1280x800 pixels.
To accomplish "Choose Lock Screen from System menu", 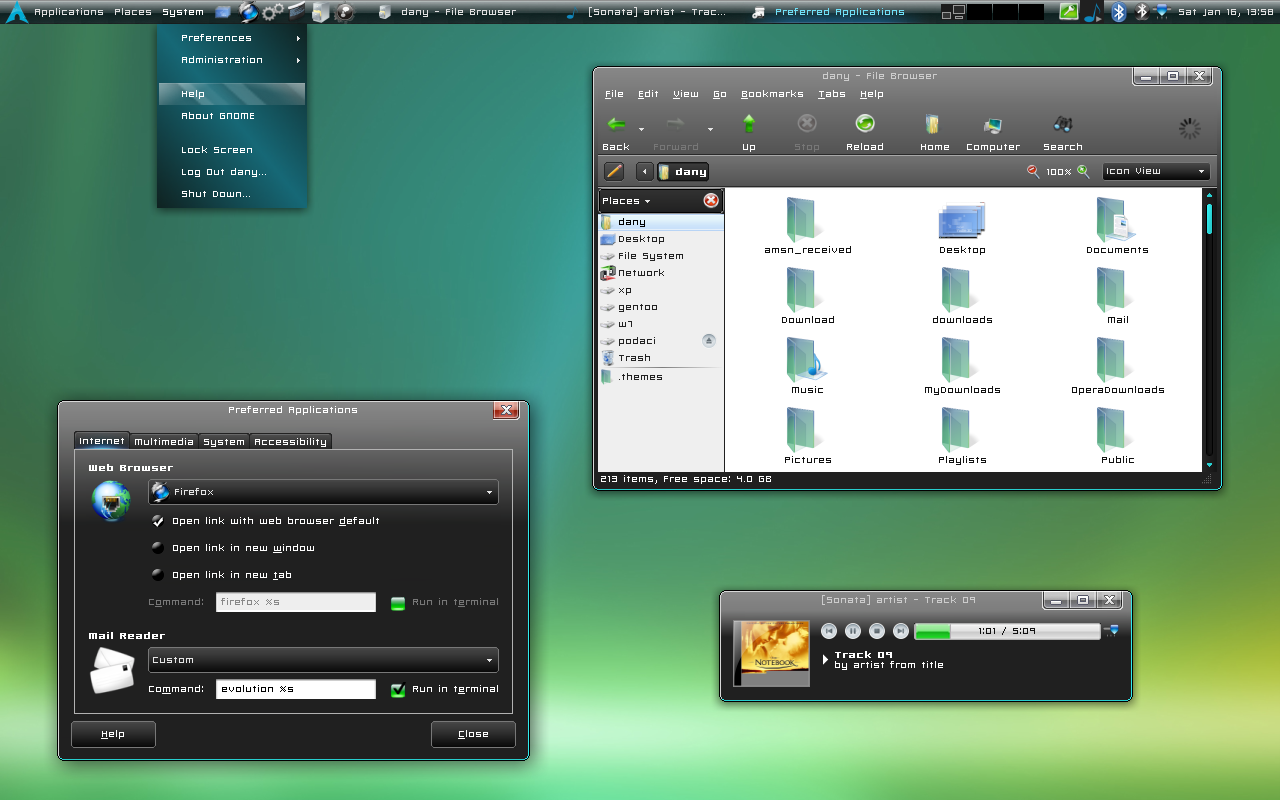I will tap(217, 150).
